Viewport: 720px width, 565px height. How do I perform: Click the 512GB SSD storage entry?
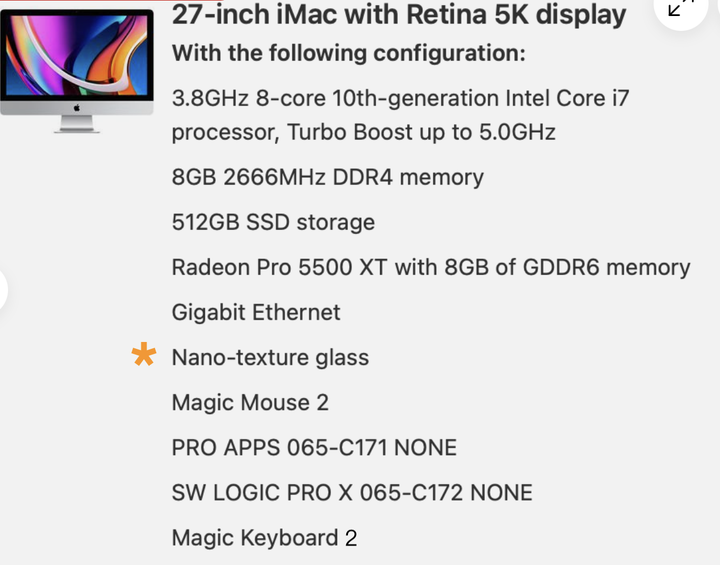[x=273, y=222]
